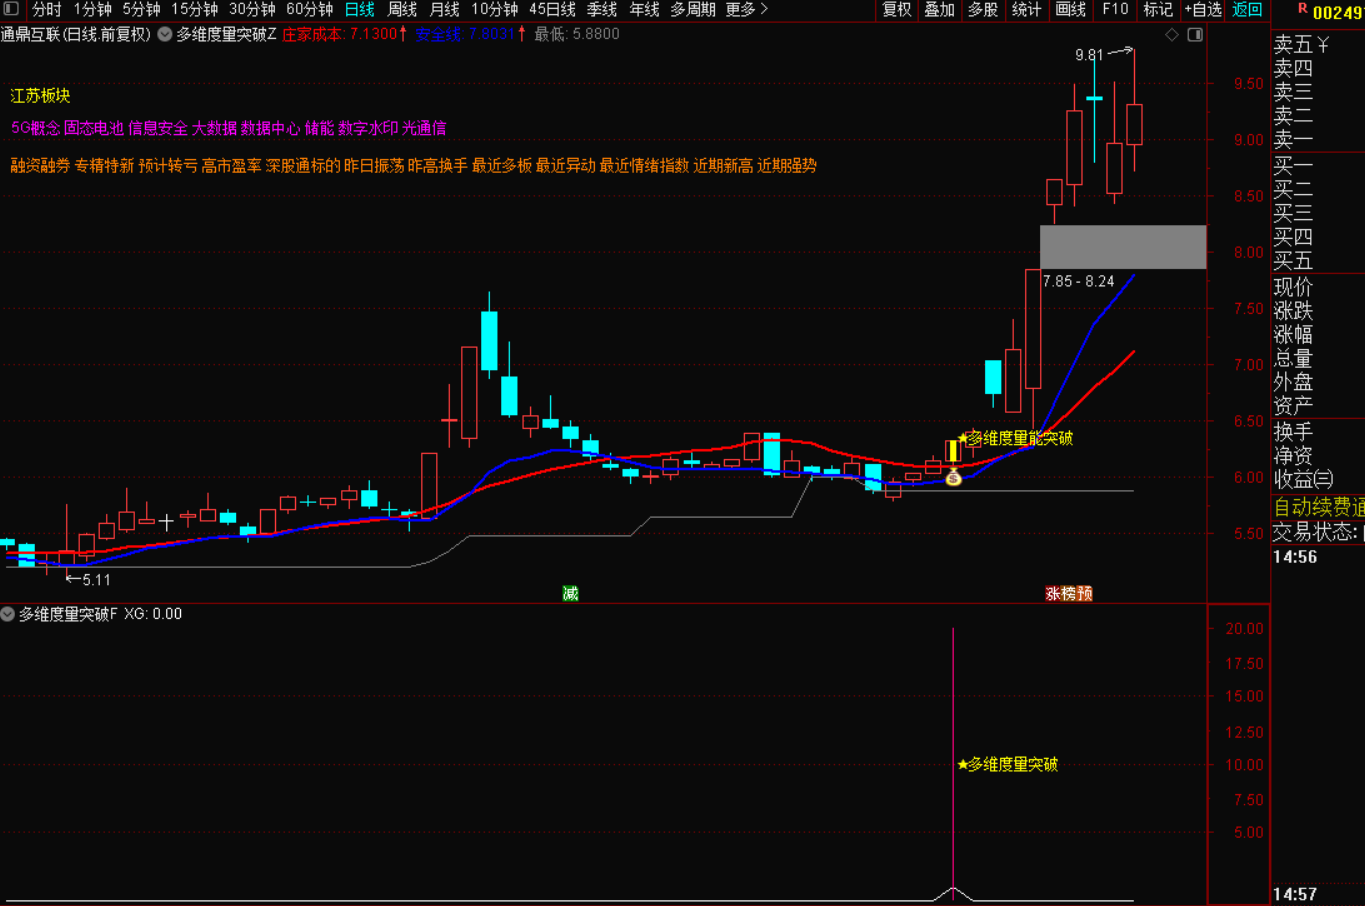Toggle the side panel icon beside the diamond
This screenshot has width=1365, height=906.
pyautogui.click(x=1195, y=35)
